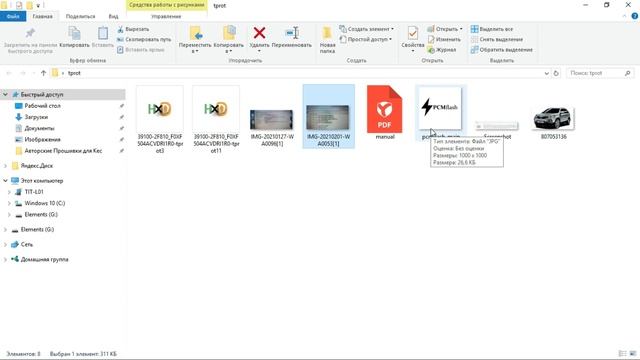Click Вставить ярлык in the ribbon
This screenshot has height=360, width=640.
pos(140,50)
